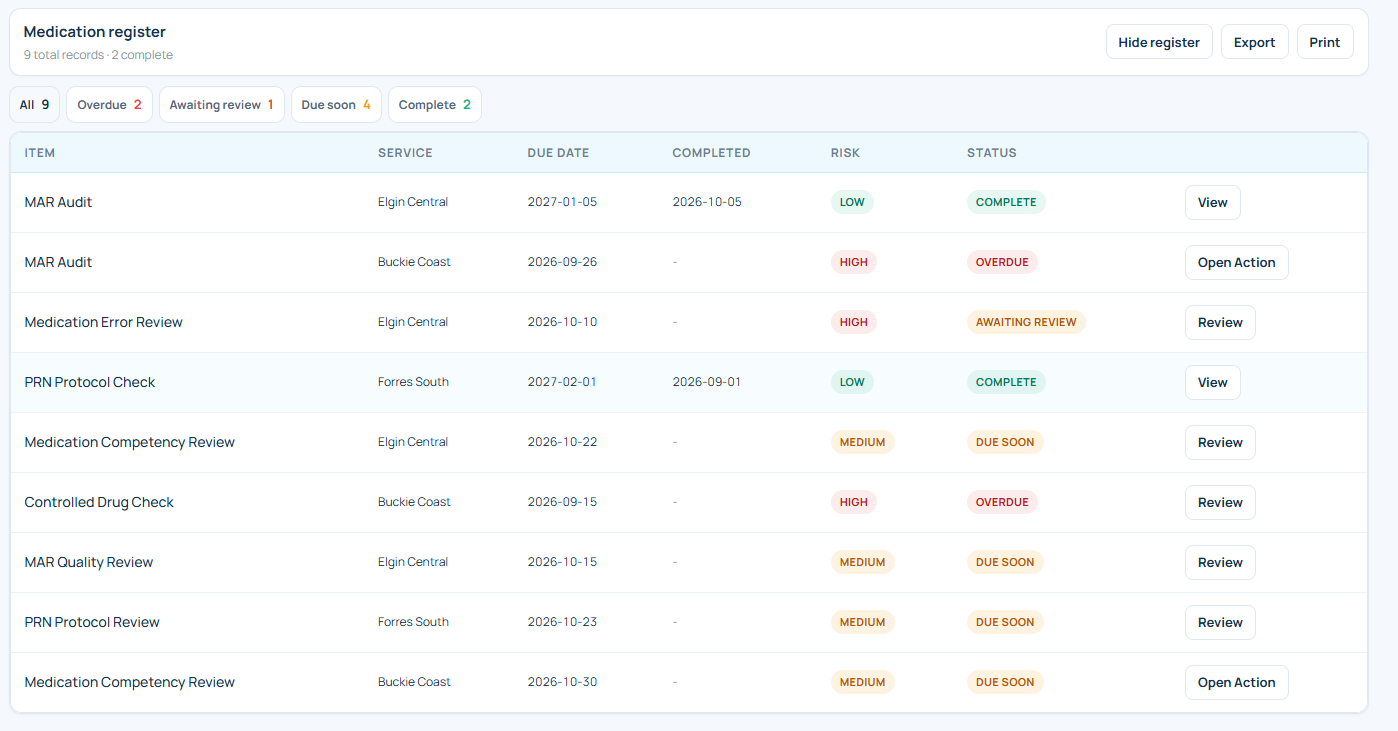Screen dimensions: 1398x731
Task: Click the 'Forres South' service in PRN Protocol Review row
Action: [413, 622]
